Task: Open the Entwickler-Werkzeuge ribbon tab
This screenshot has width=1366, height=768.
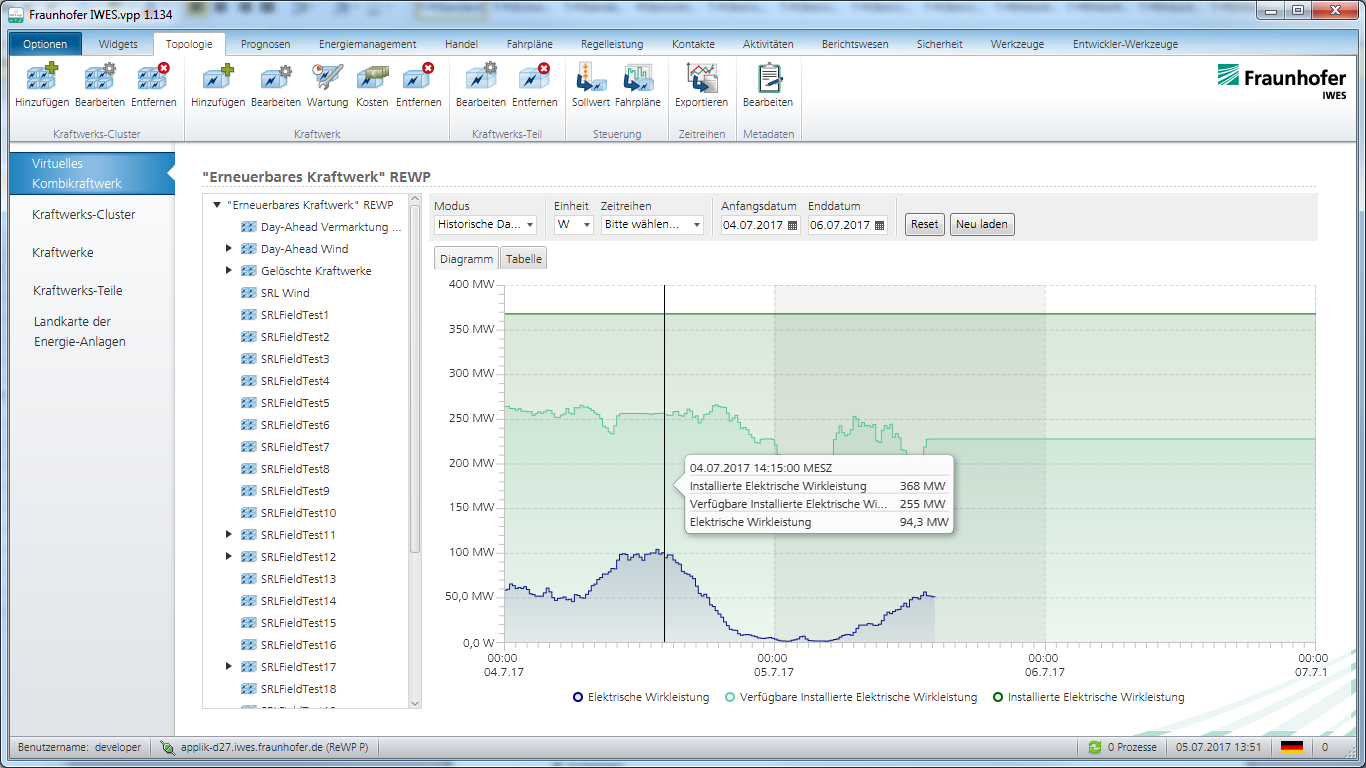Action: pos(1126,44)
